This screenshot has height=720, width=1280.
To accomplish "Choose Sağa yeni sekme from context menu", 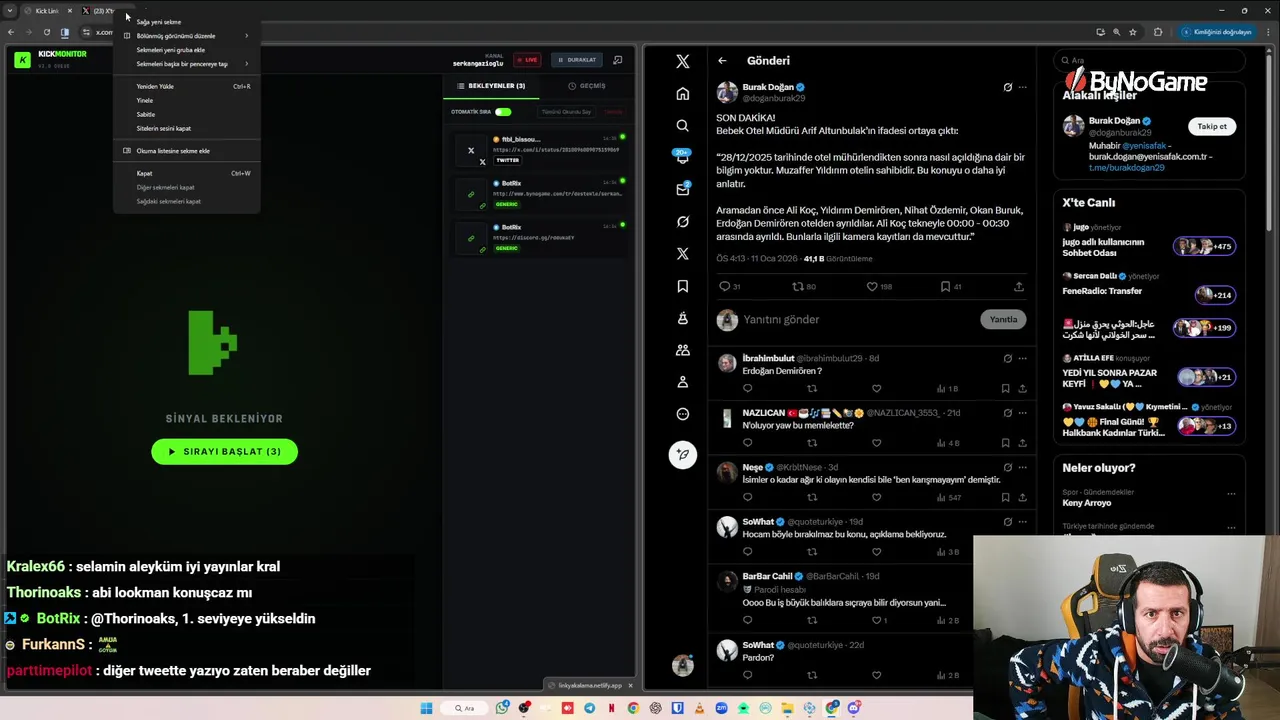I will pyautogui.click(x=186, y=22).
